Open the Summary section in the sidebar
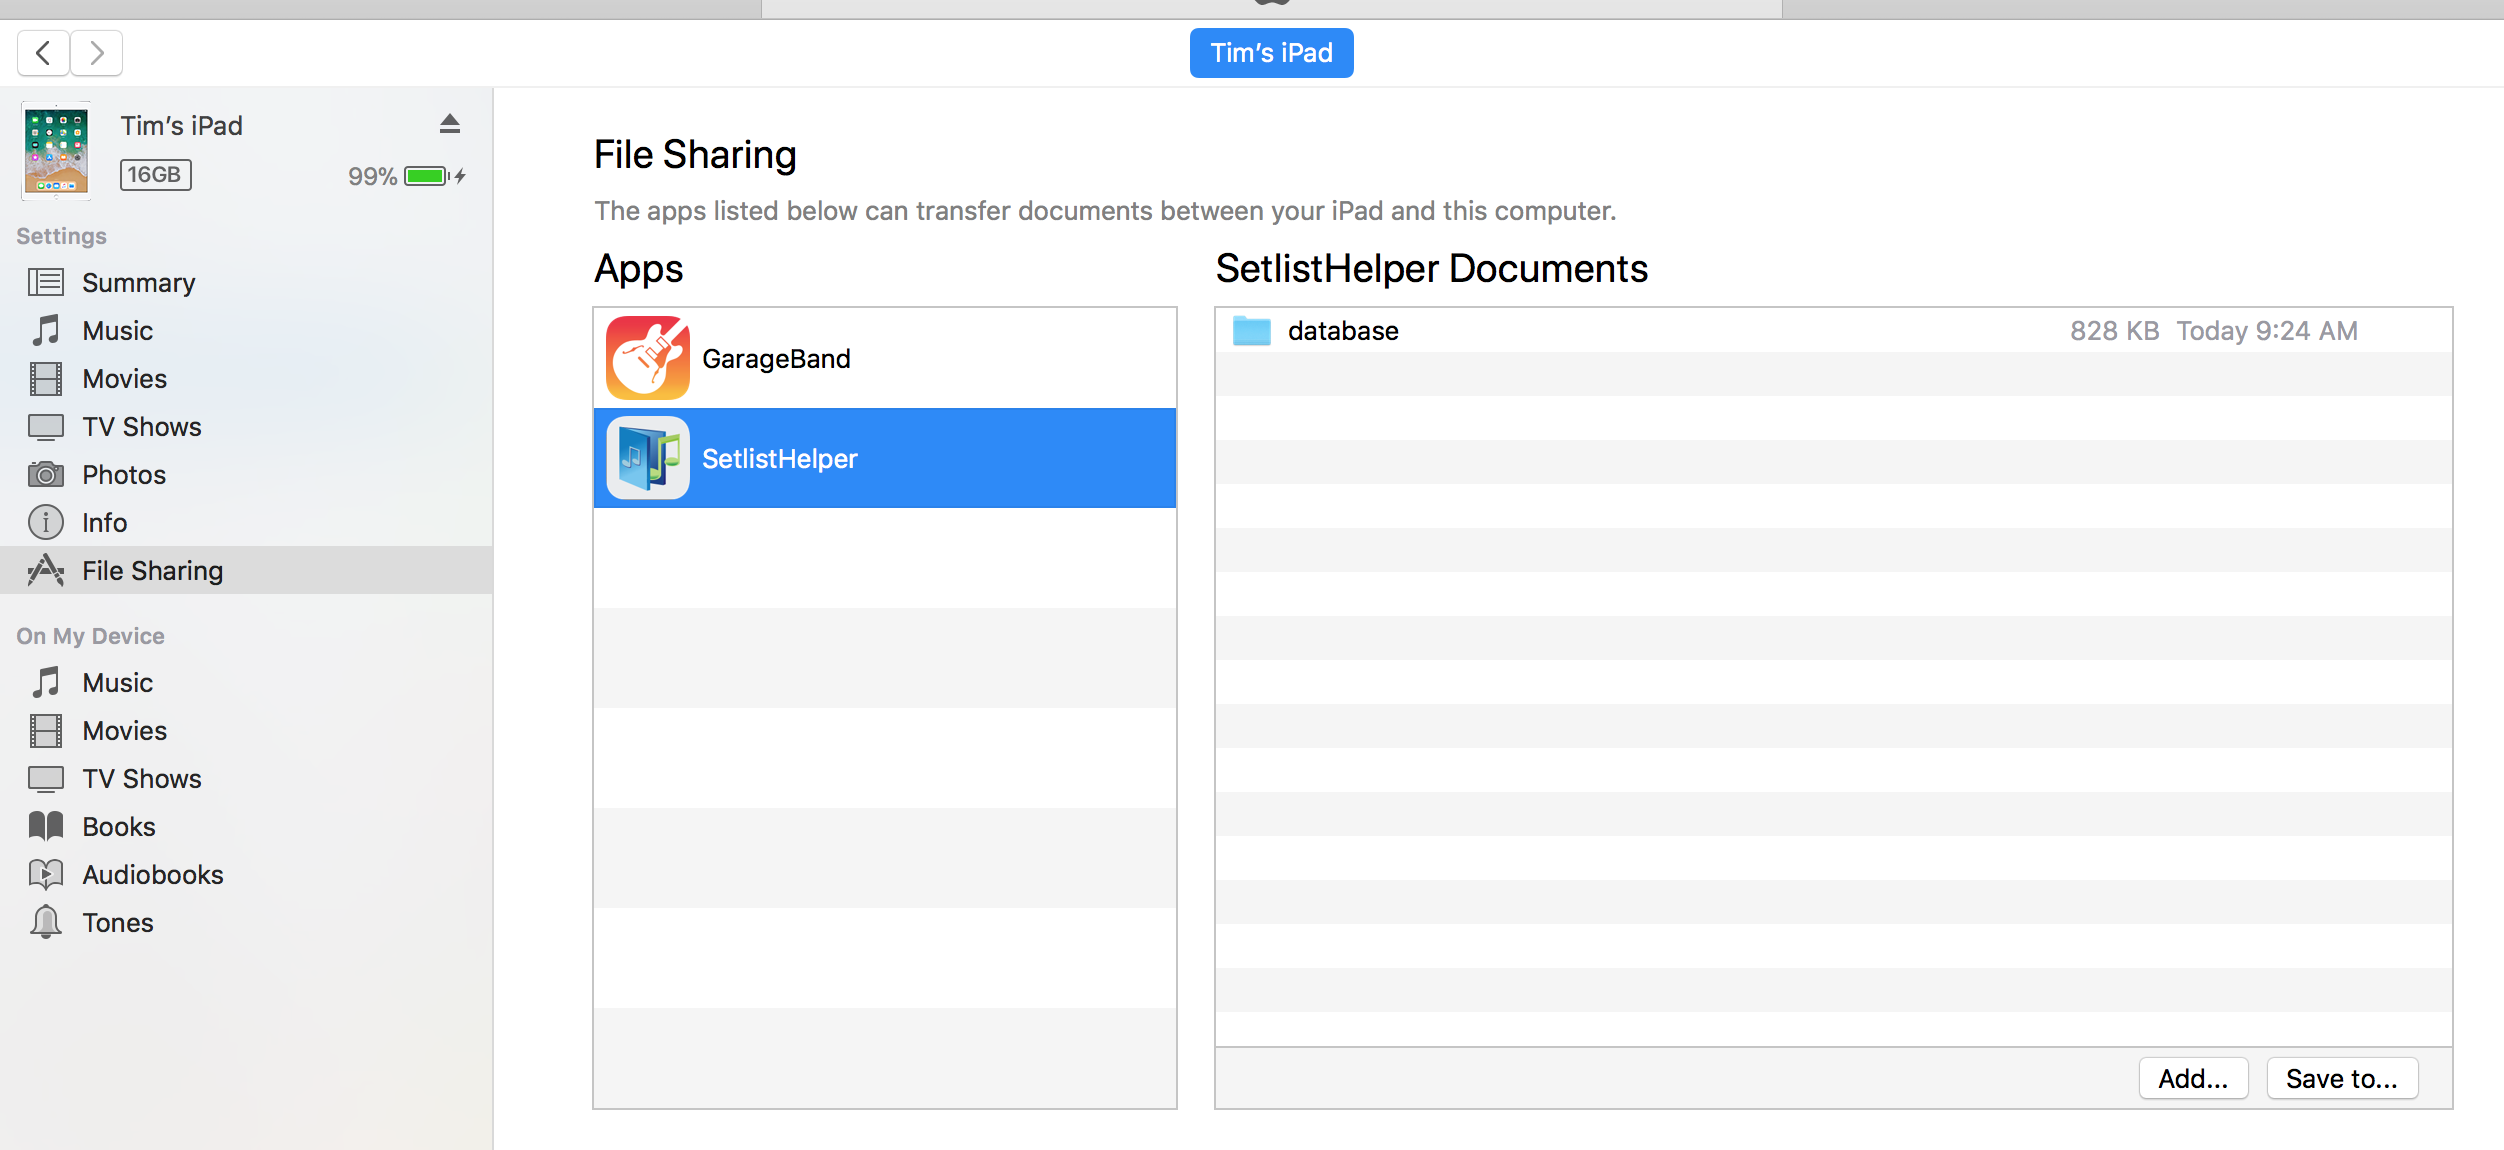 pyautogui.click(x=138, y=282)
